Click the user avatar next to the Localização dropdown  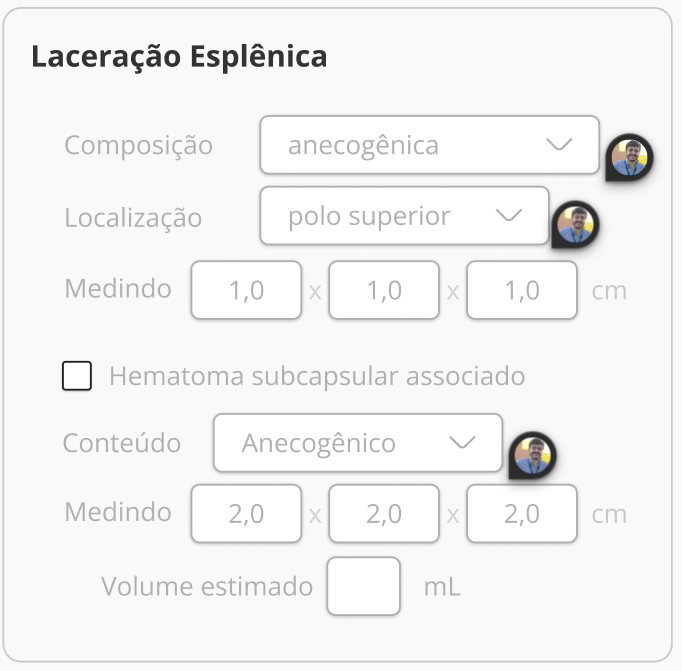[576, 224]
